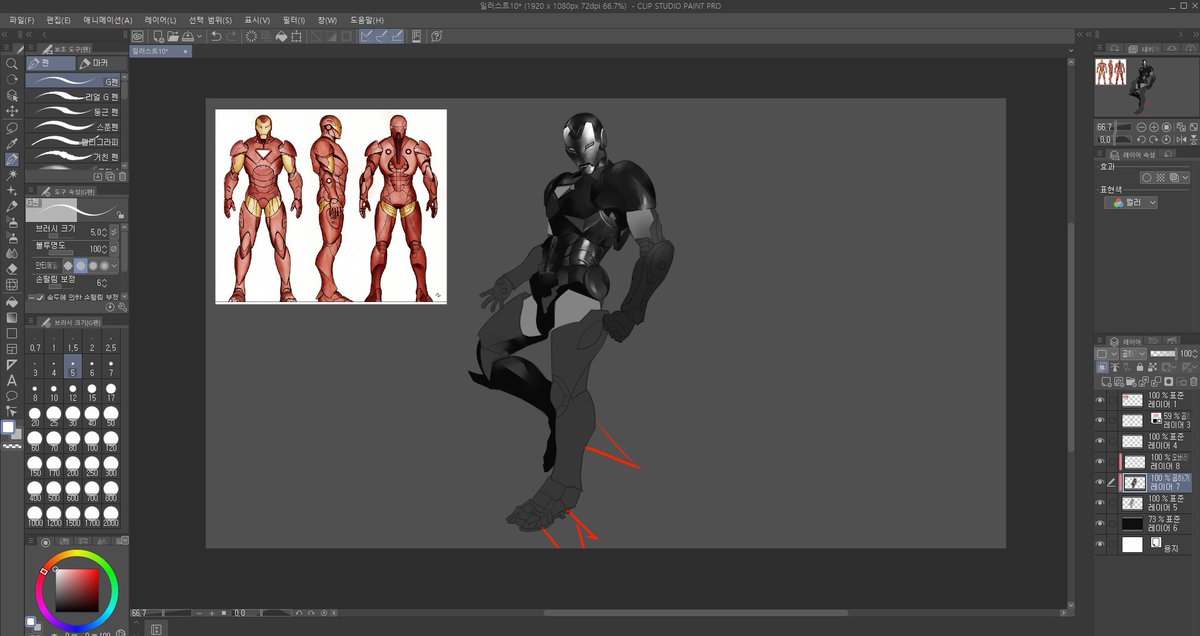
Task: Choose brush size preset 10
Action: click(54, 391)
